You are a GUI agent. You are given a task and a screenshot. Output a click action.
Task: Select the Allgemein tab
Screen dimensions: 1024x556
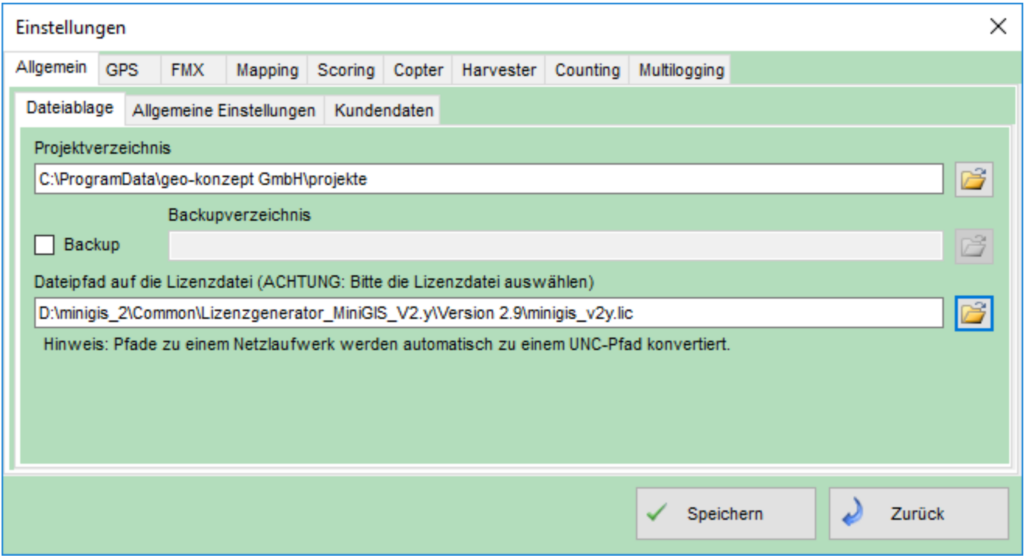(x=51, y=68)
